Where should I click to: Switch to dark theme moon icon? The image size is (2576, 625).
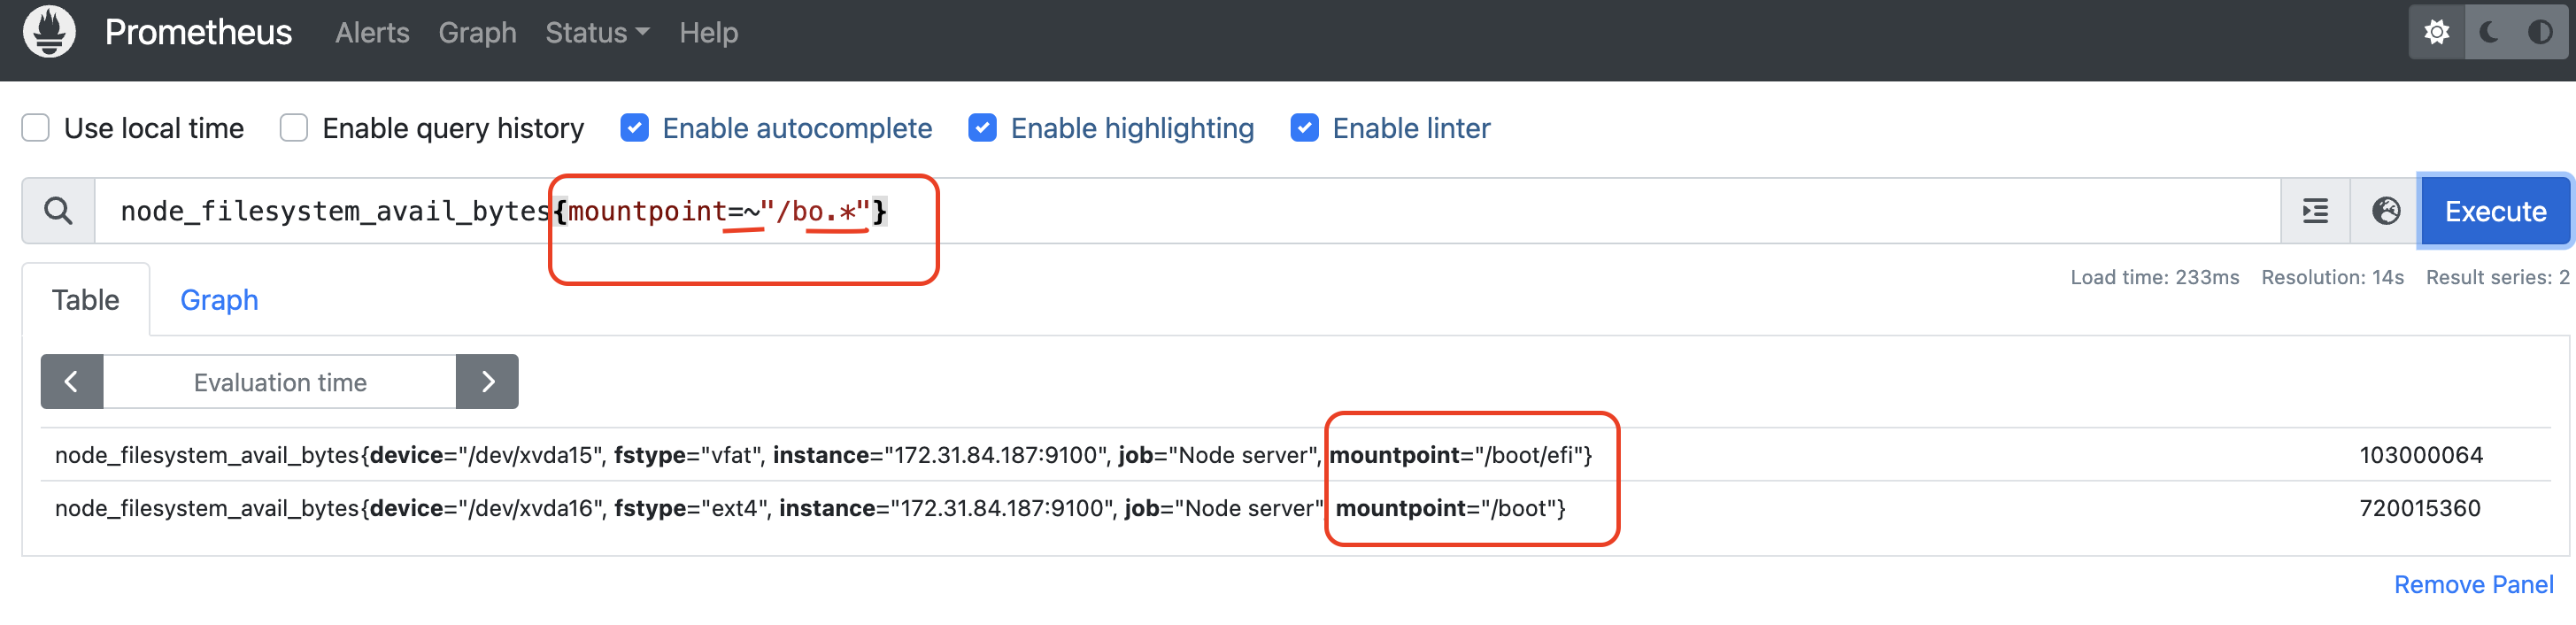pos(2489,32)
